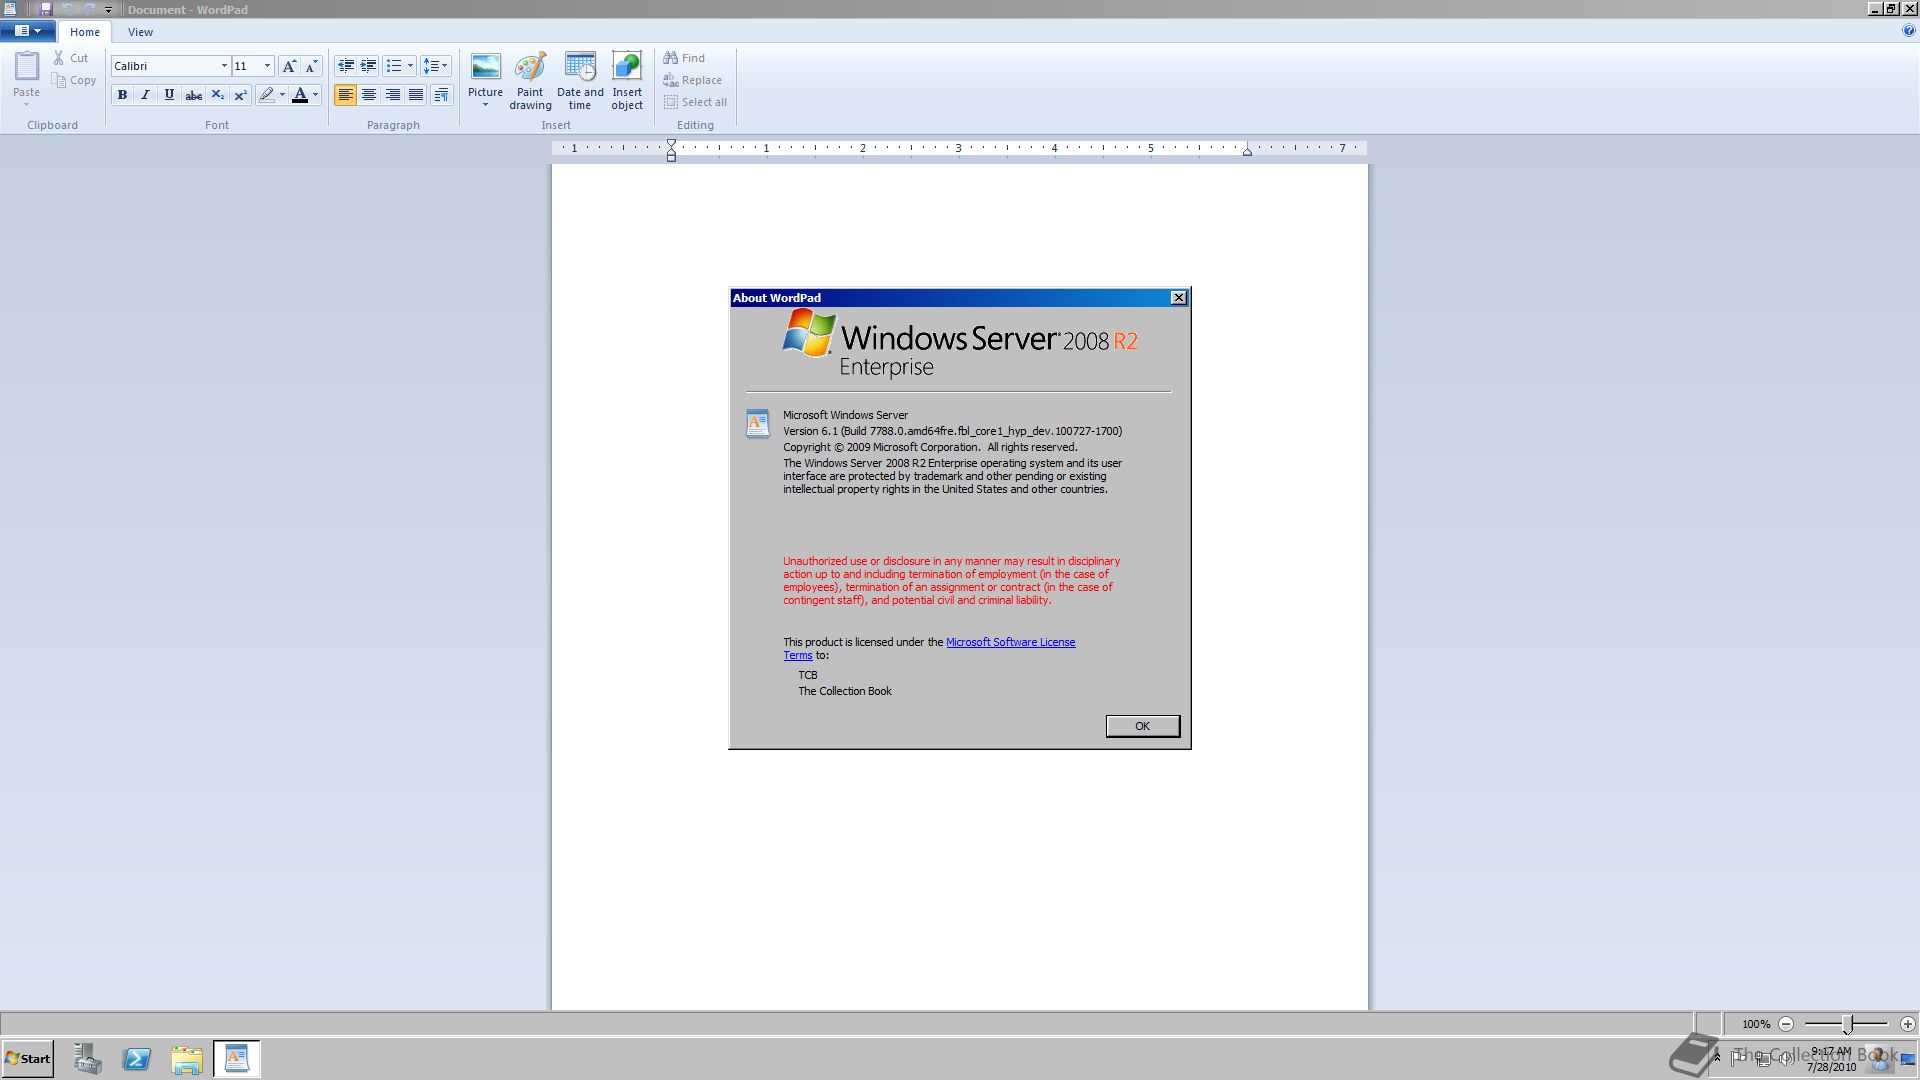Click the zoom slider handle

point(1848,1024)
